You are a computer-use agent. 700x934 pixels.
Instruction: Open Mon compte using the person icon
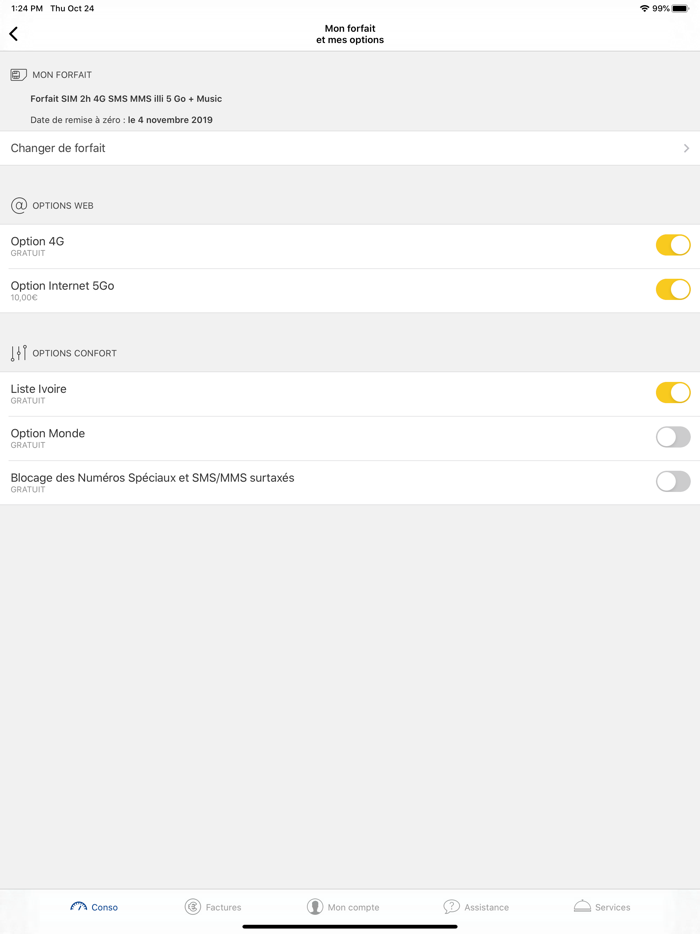tap(314, 906)
